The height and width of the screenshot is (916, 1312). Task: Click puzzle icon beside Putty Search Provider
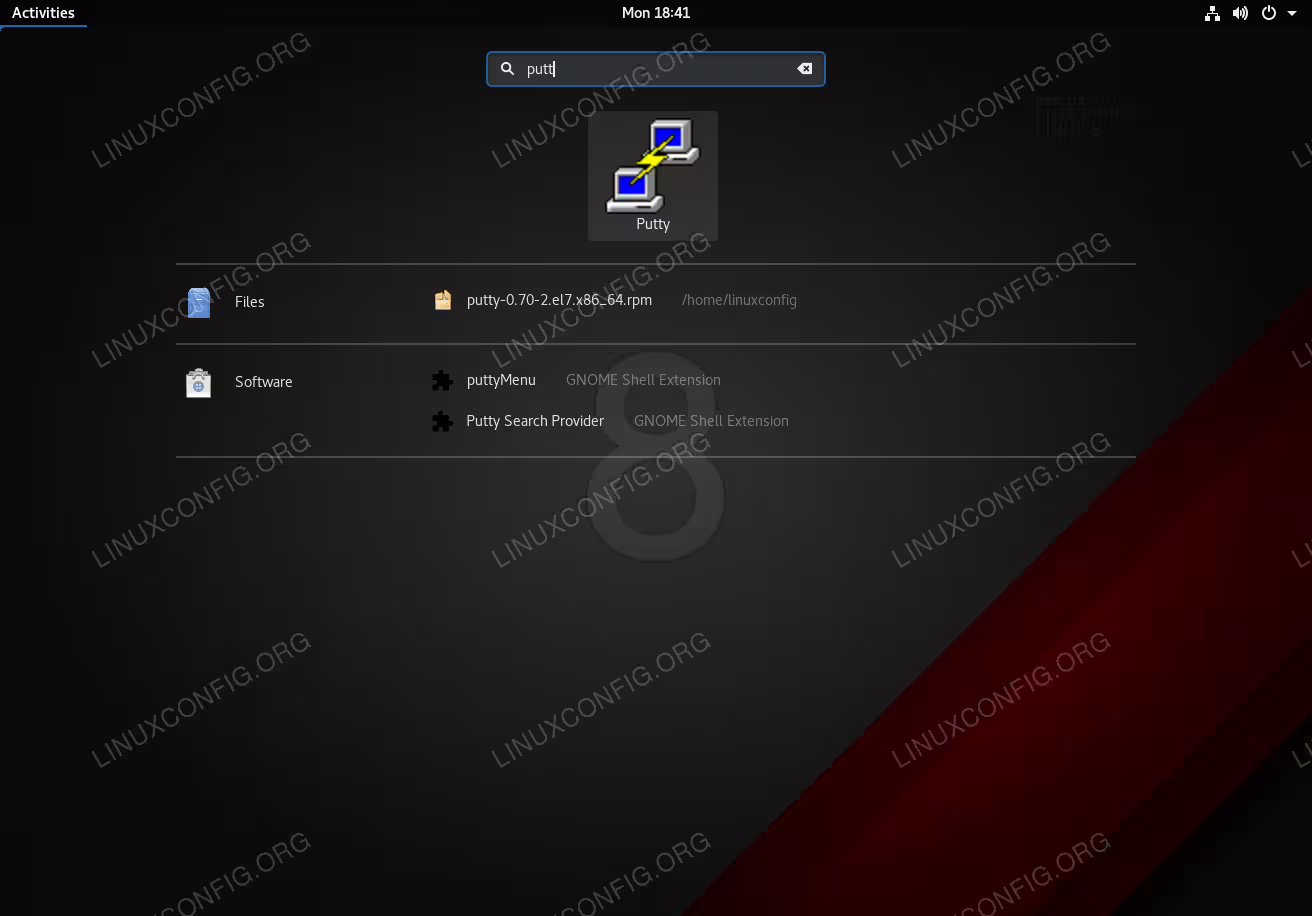click(x=442, y=421)
